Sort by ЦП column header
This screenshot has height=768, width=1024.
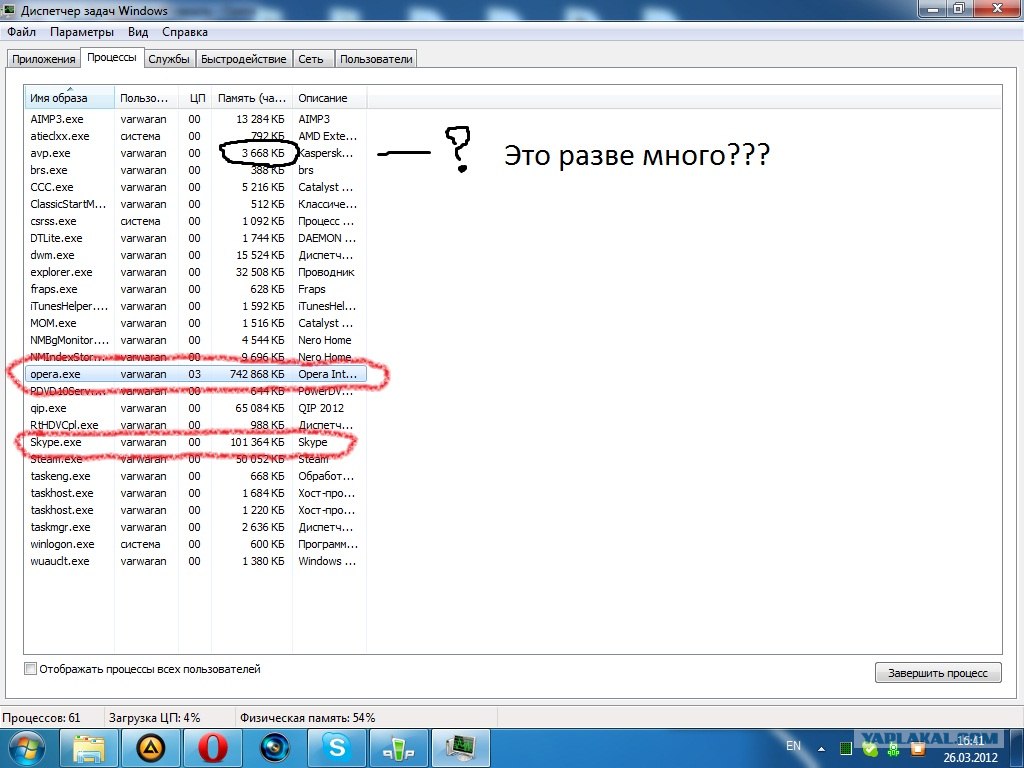[x=195, y=98]
